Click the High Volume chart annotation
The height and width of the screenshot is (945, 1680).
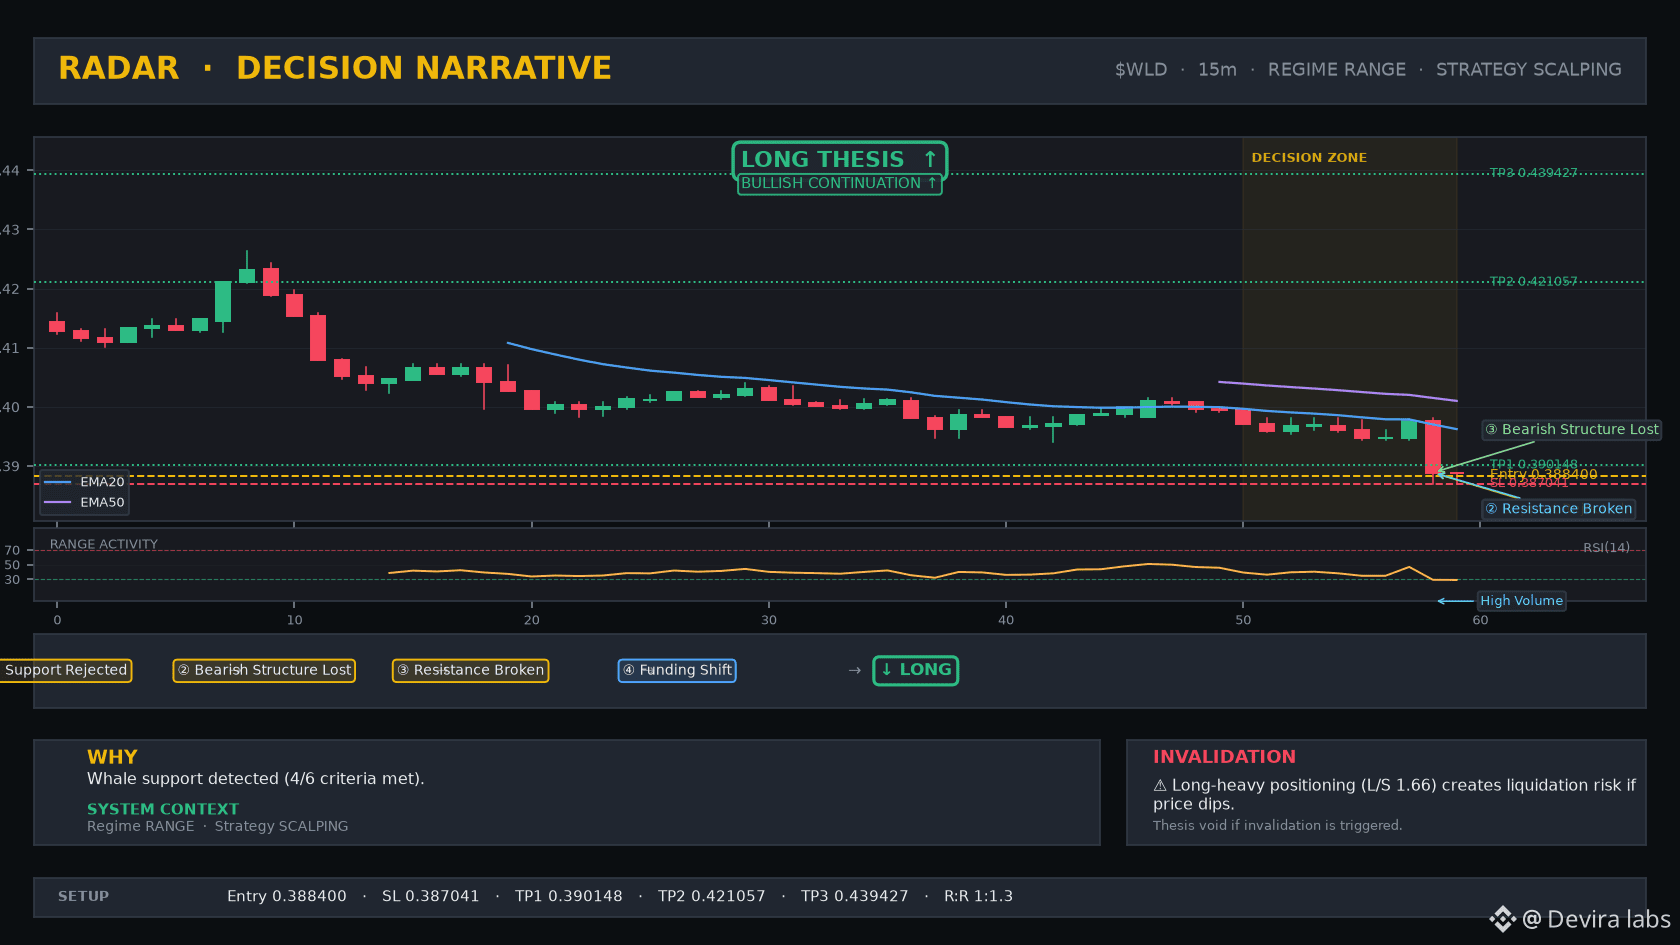click(x=1521, y=601)
